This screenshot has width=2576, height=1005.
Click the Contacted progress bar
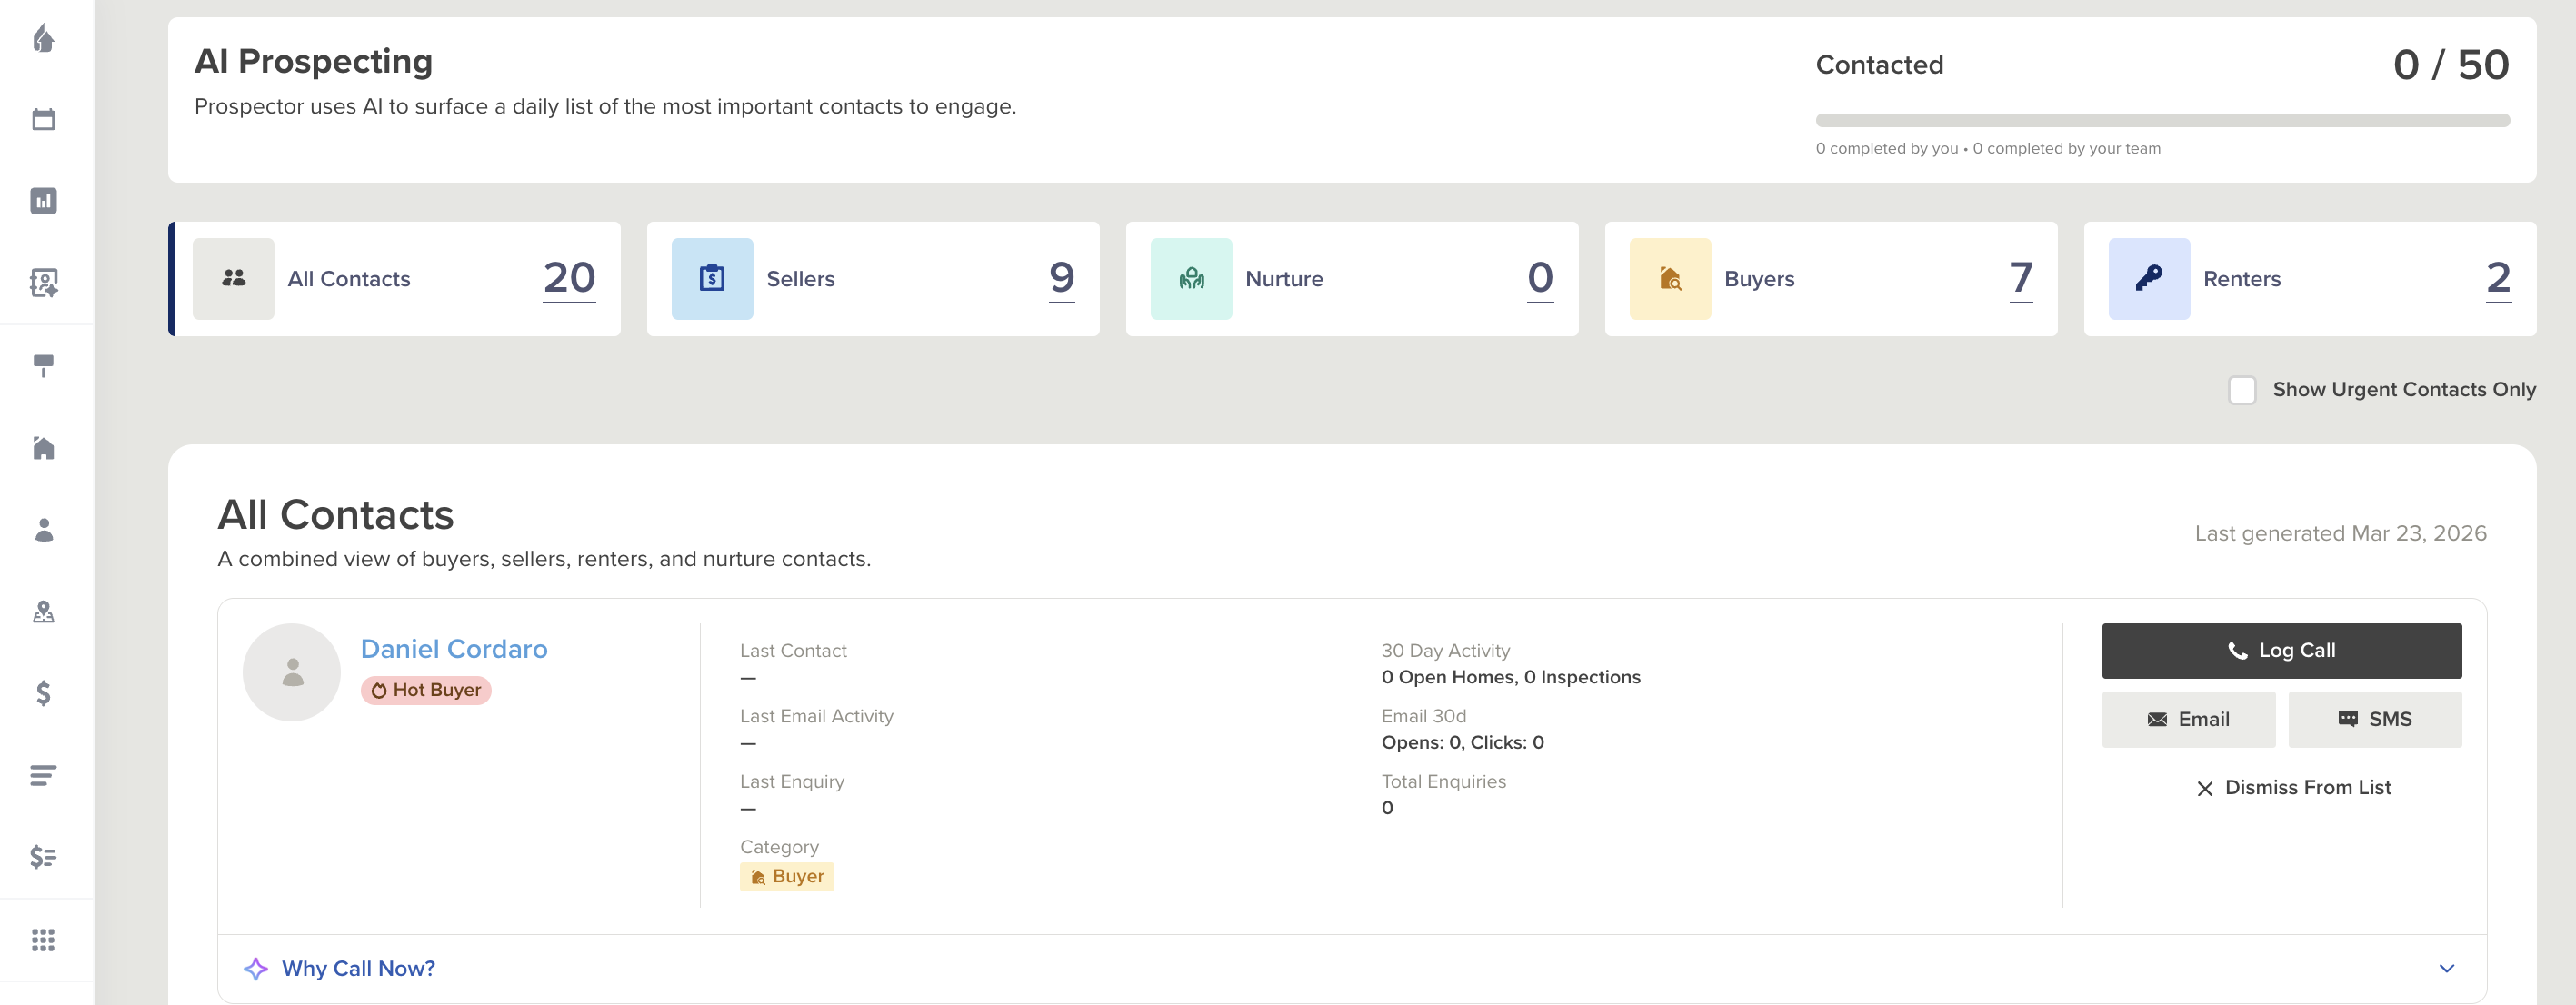click(x=2162, y=120)
